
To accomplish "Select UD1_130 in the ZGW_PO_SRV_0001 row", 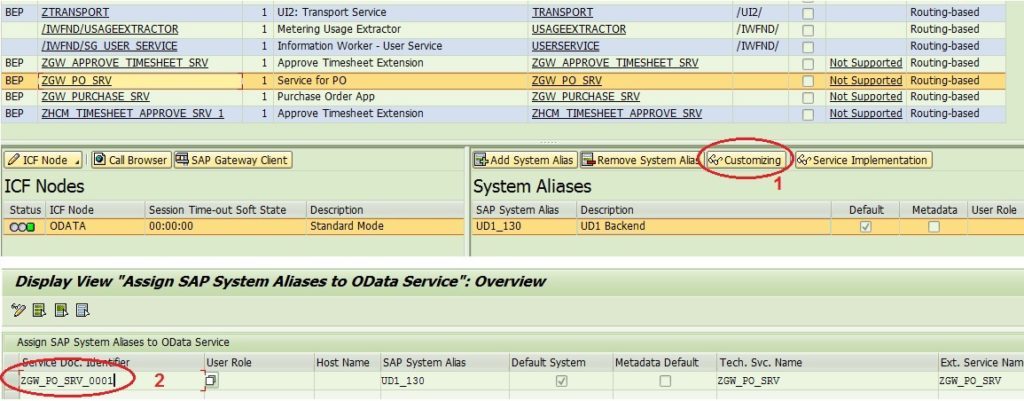I will click(x=443, y=380).
